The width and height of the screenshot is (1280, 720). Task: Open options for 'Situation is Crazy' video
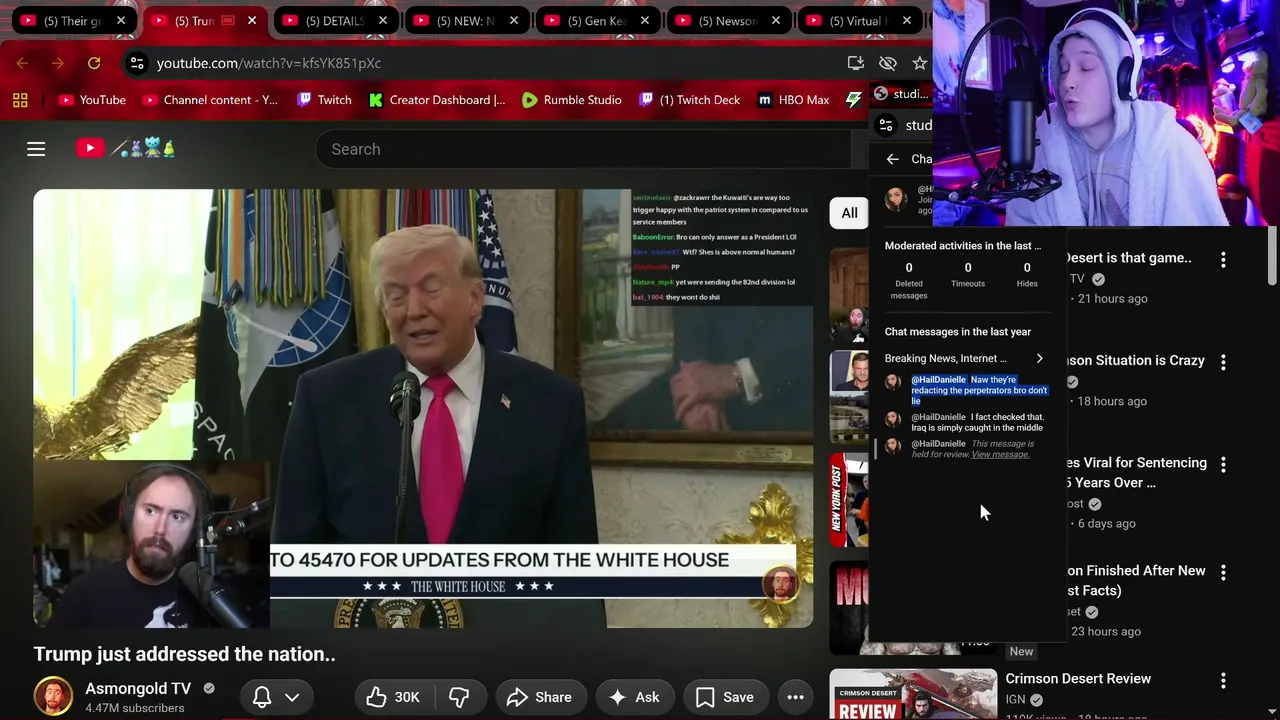pyautogui.click(x=1223, y=362)
